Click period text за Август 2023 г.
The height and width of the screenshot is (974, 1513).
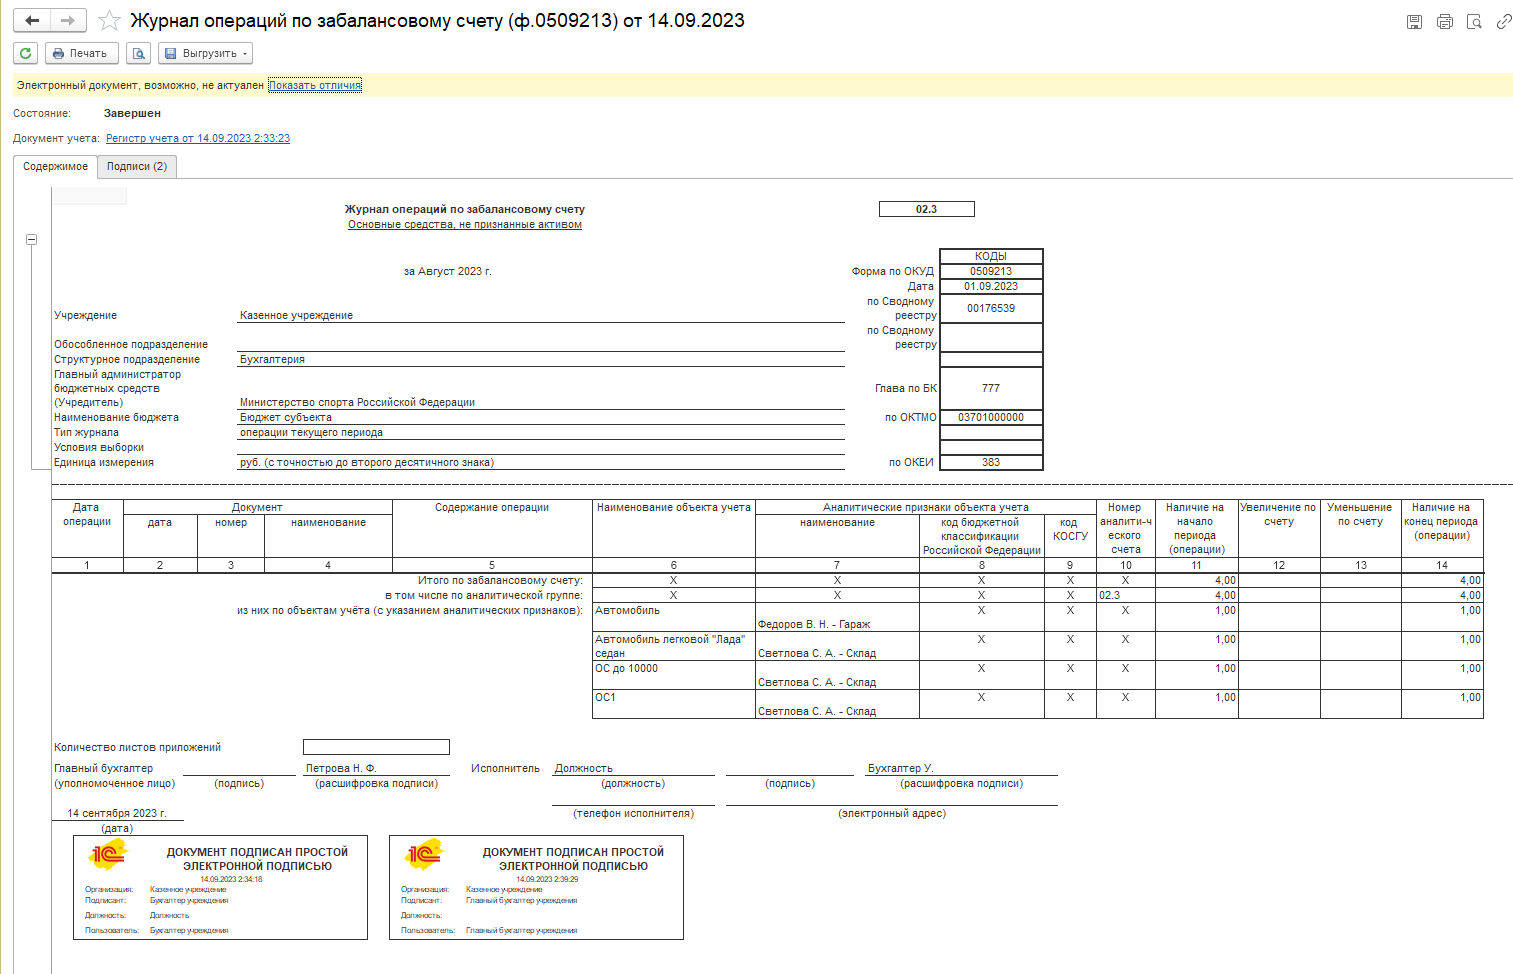(x=448, y=271)
